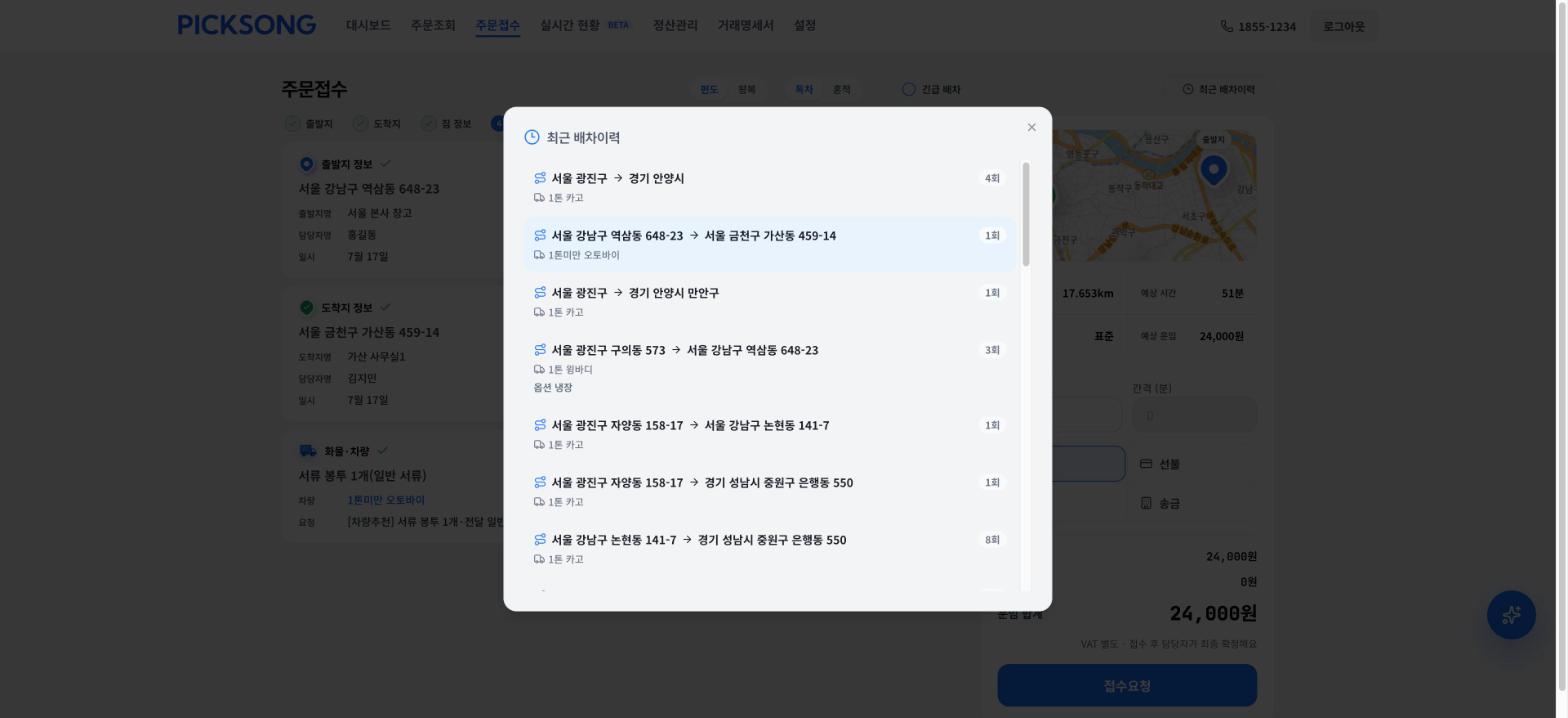Close the recent dispatch history dialog

click(1031, 127)
